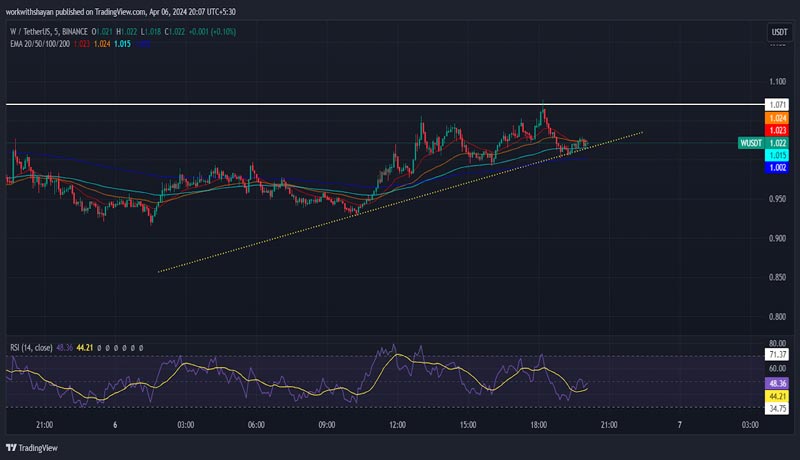Click the RSI 60.00 scale label
Image resolution: width=800 pixels, height=460 pixels.
(778, 368)
